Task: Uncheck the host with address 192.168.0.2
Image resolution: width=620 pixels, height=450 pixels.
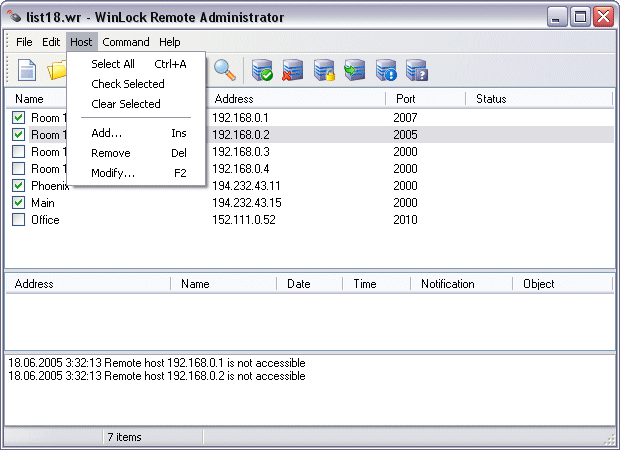Action: [18, 134]
